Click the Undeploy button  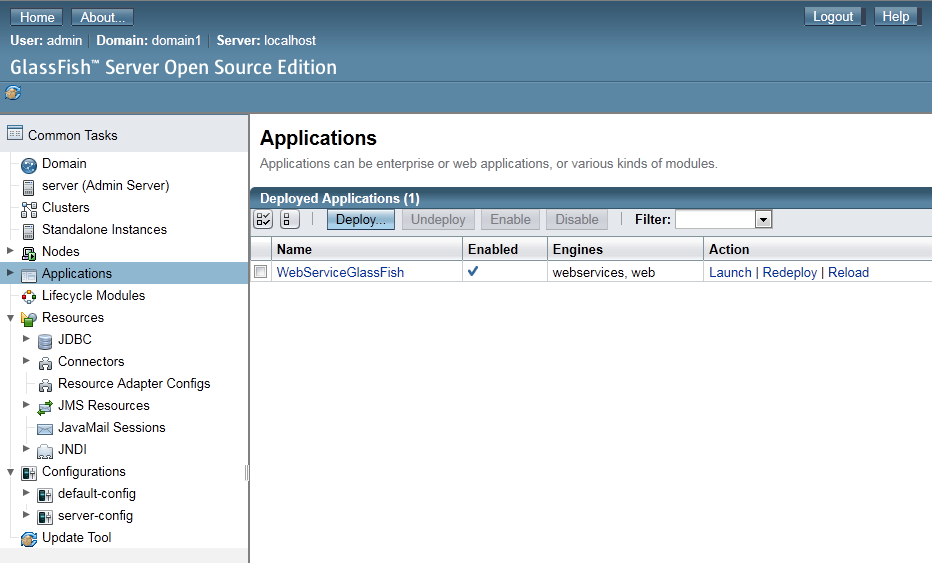pyautogui.click(x=438, y=219)
